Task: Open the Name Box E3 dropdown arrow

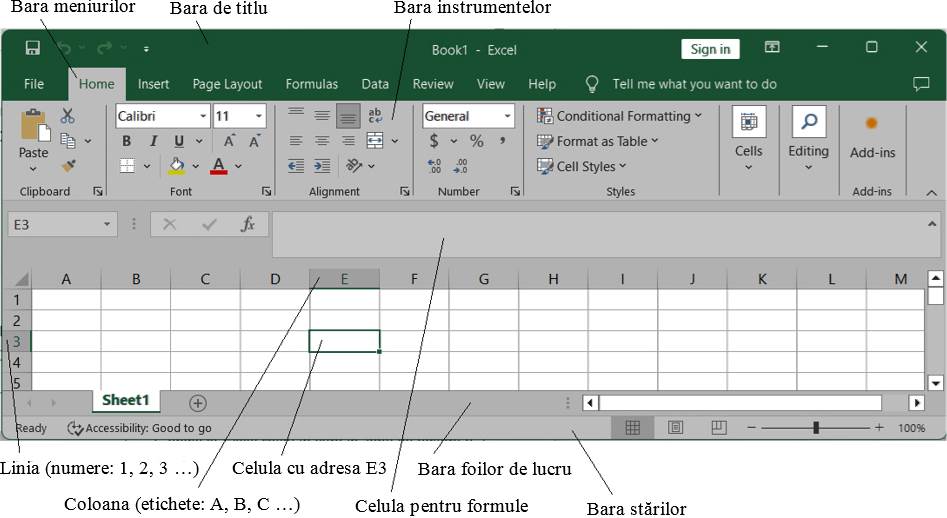Action: coord(107,225)
